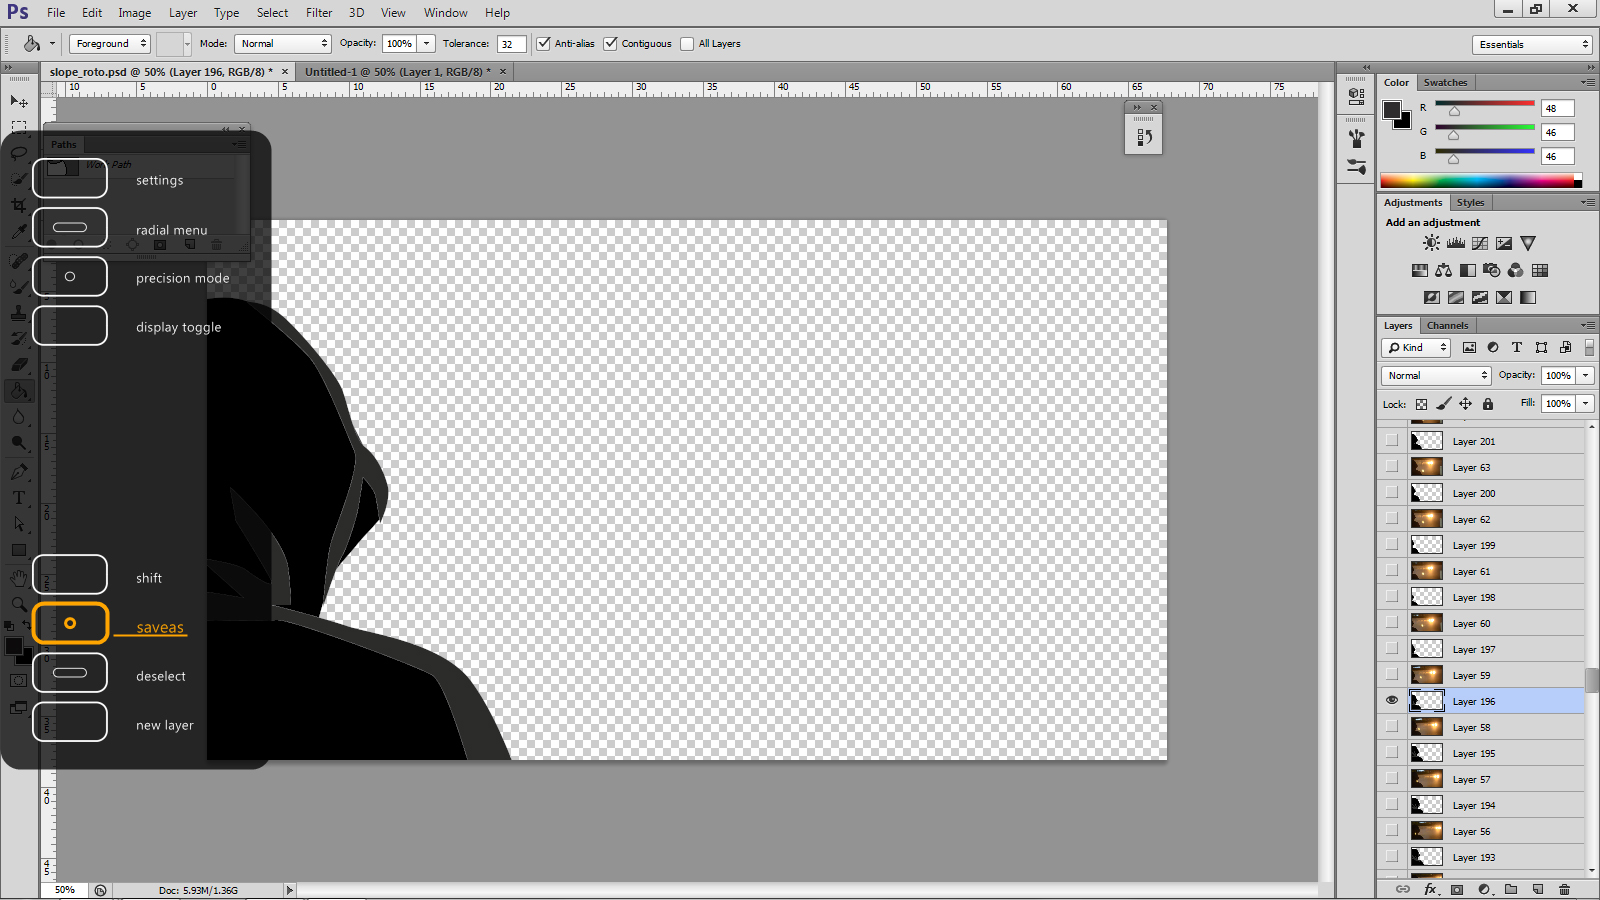Disable the Contiguous option

[x=611, y=44]
